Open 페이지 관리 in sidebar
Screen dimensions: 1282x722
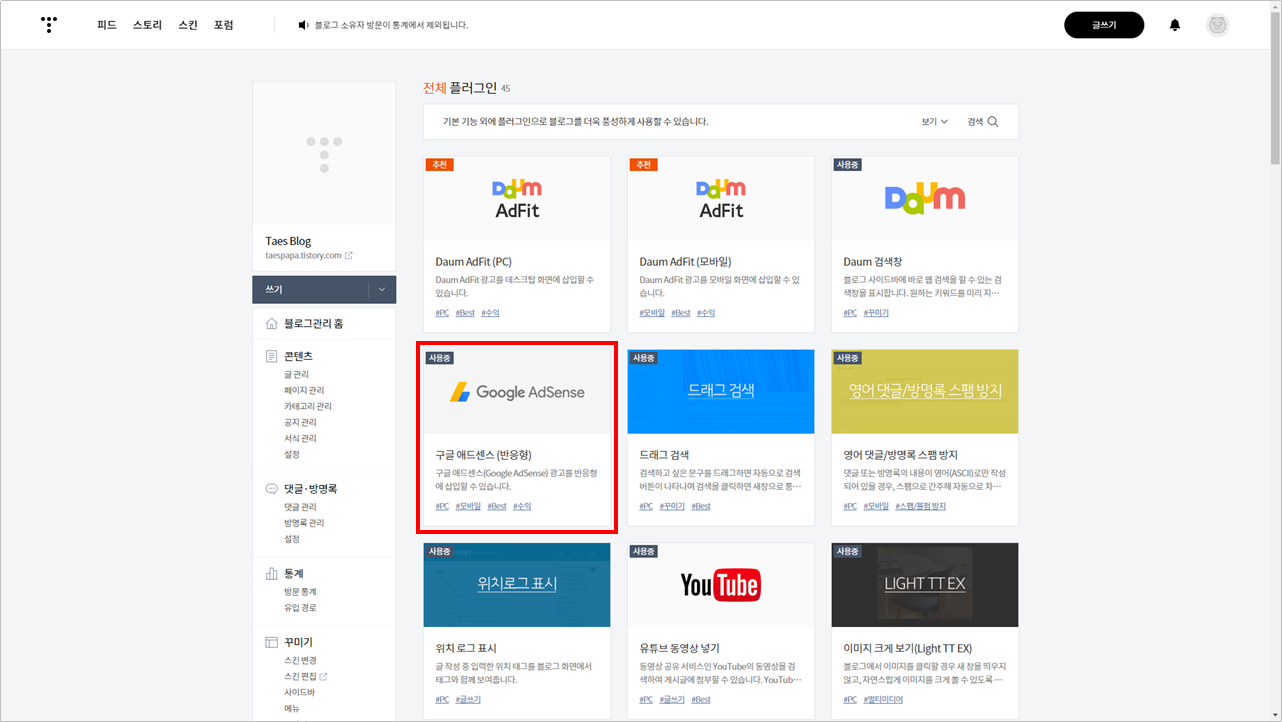click(x=304, y=390)
